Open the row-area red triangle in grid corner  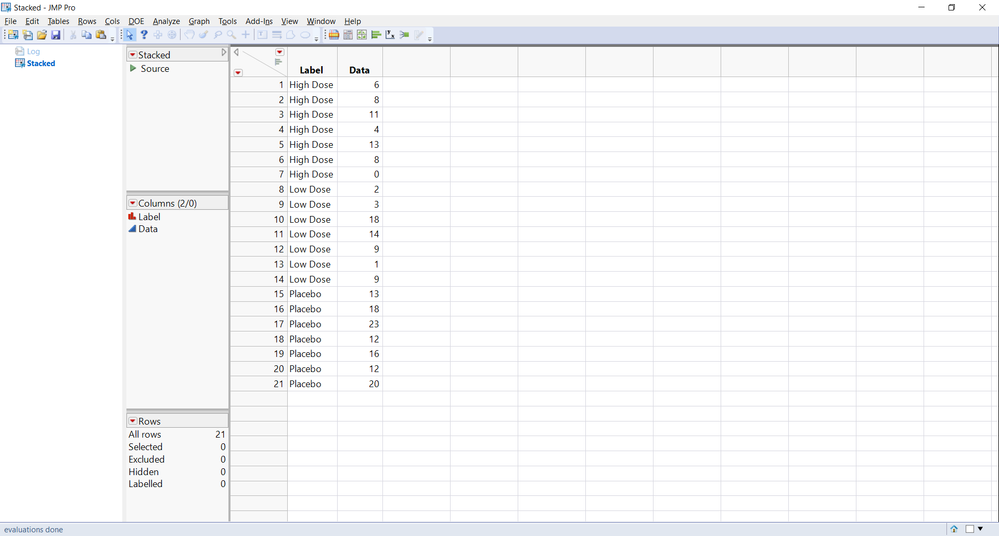(238, 73)
